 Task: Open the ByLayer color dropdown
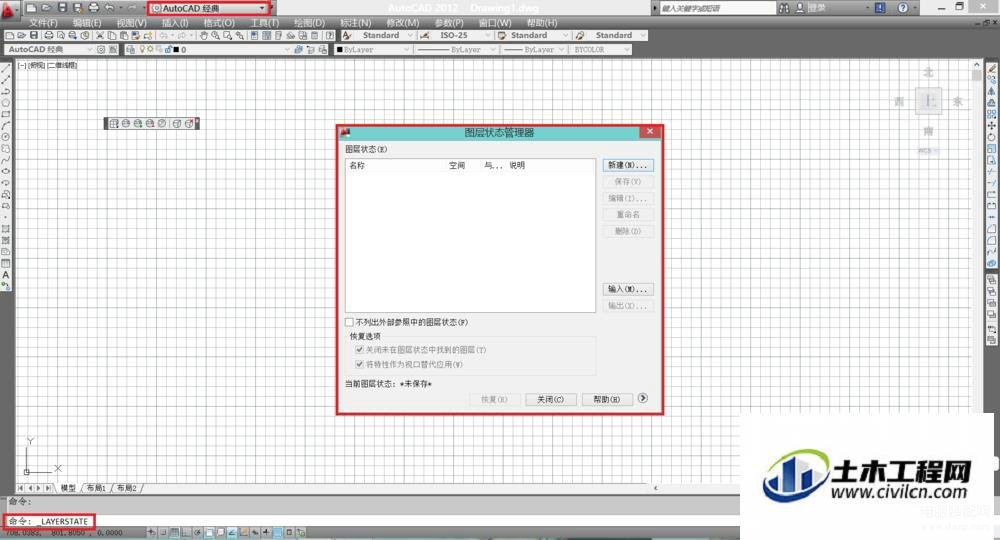coord(374,49)
